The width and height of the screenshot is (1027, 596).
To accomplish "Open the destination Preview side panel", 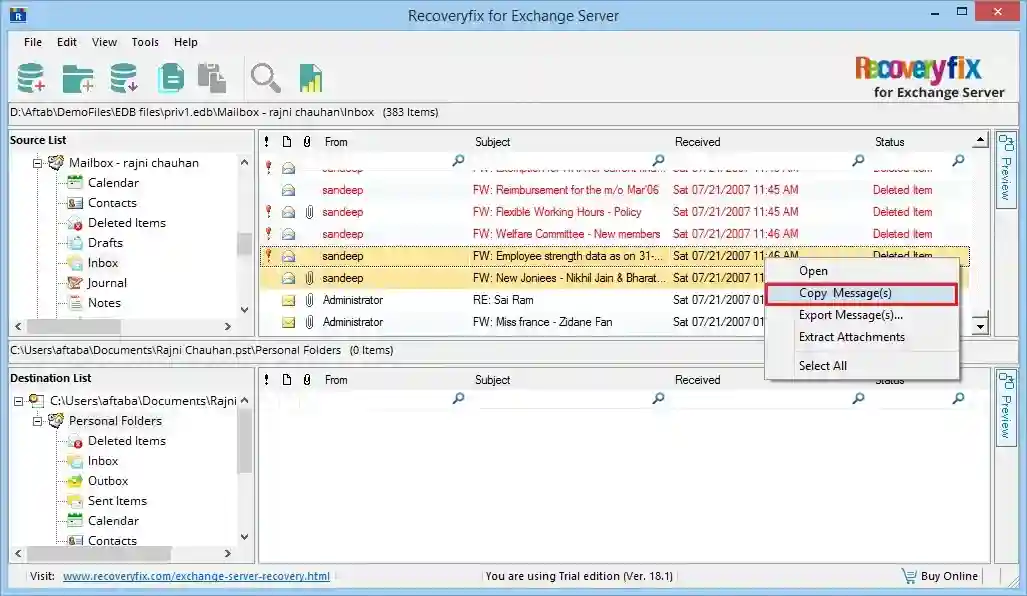I will pyautogui.click(x=1005, y=408).
